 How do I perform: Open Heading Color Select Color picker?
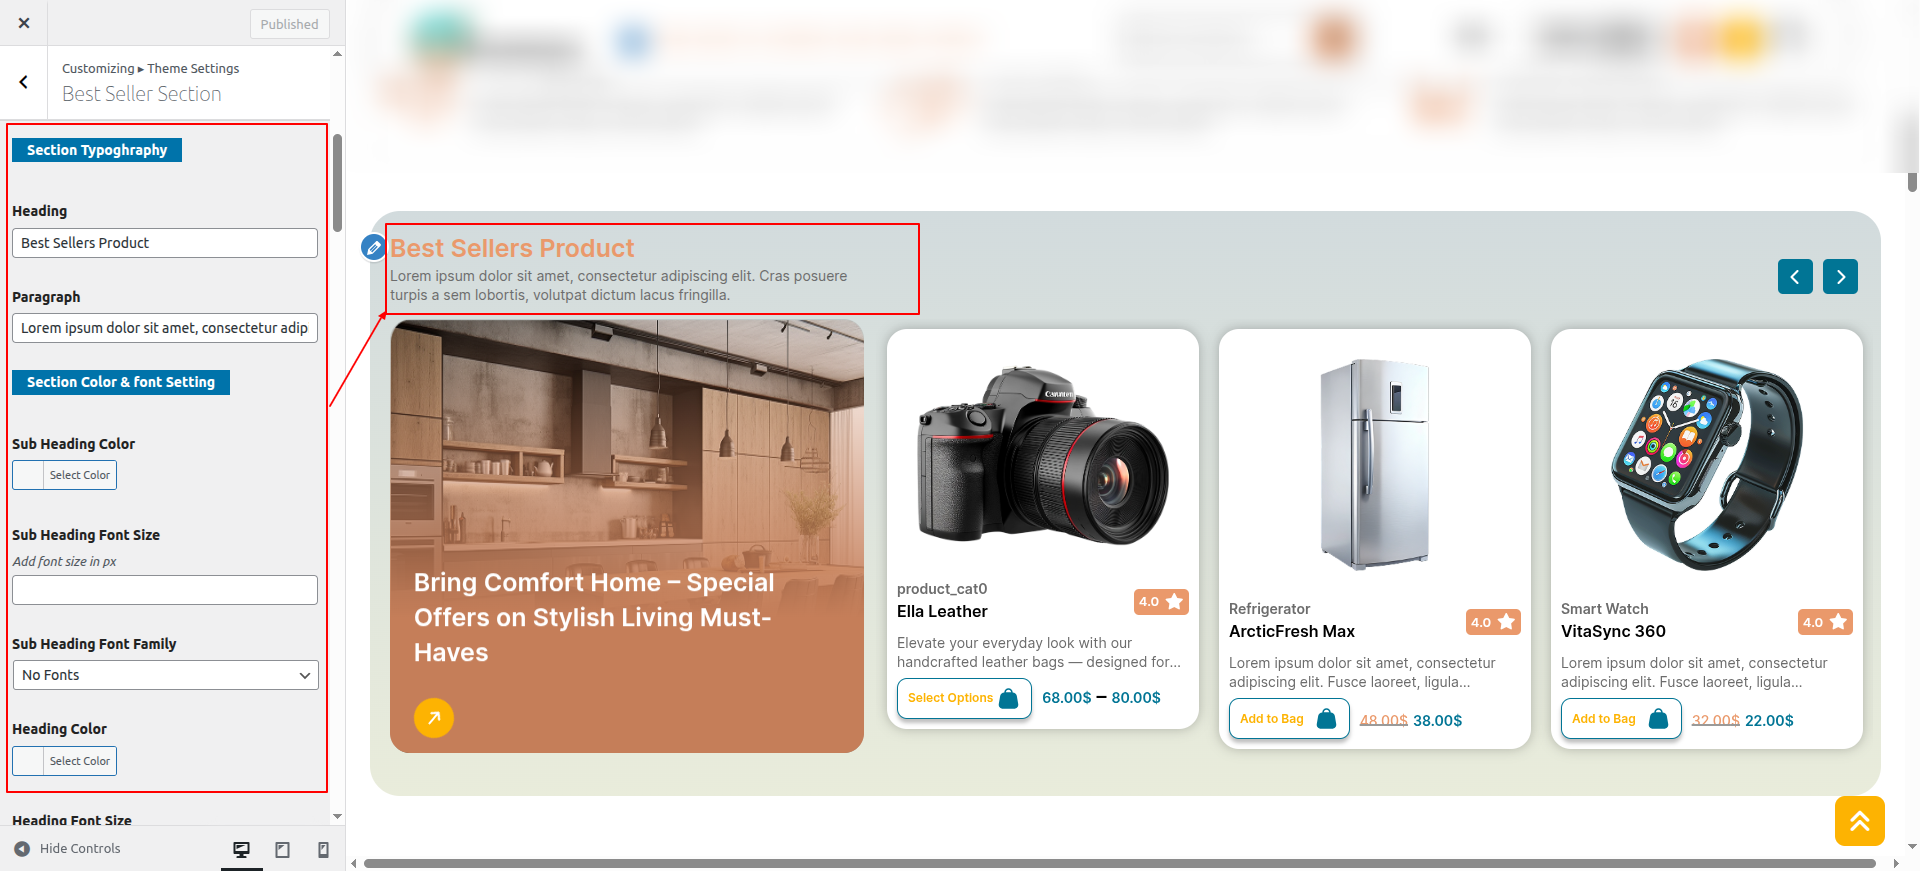point(65,761)
